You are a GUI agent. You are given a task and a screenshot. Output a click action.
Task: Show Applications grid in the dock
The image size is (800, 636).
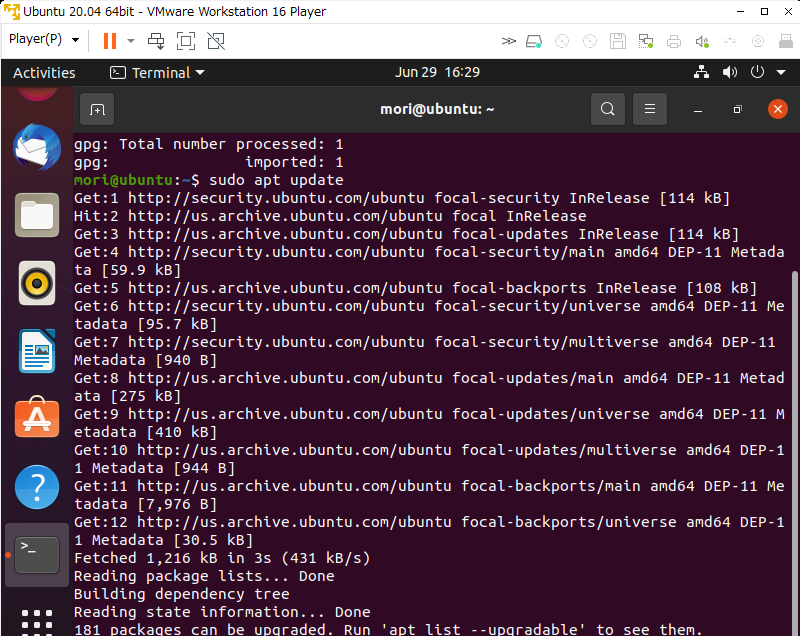pyautogui.click(x=37, y=622)
